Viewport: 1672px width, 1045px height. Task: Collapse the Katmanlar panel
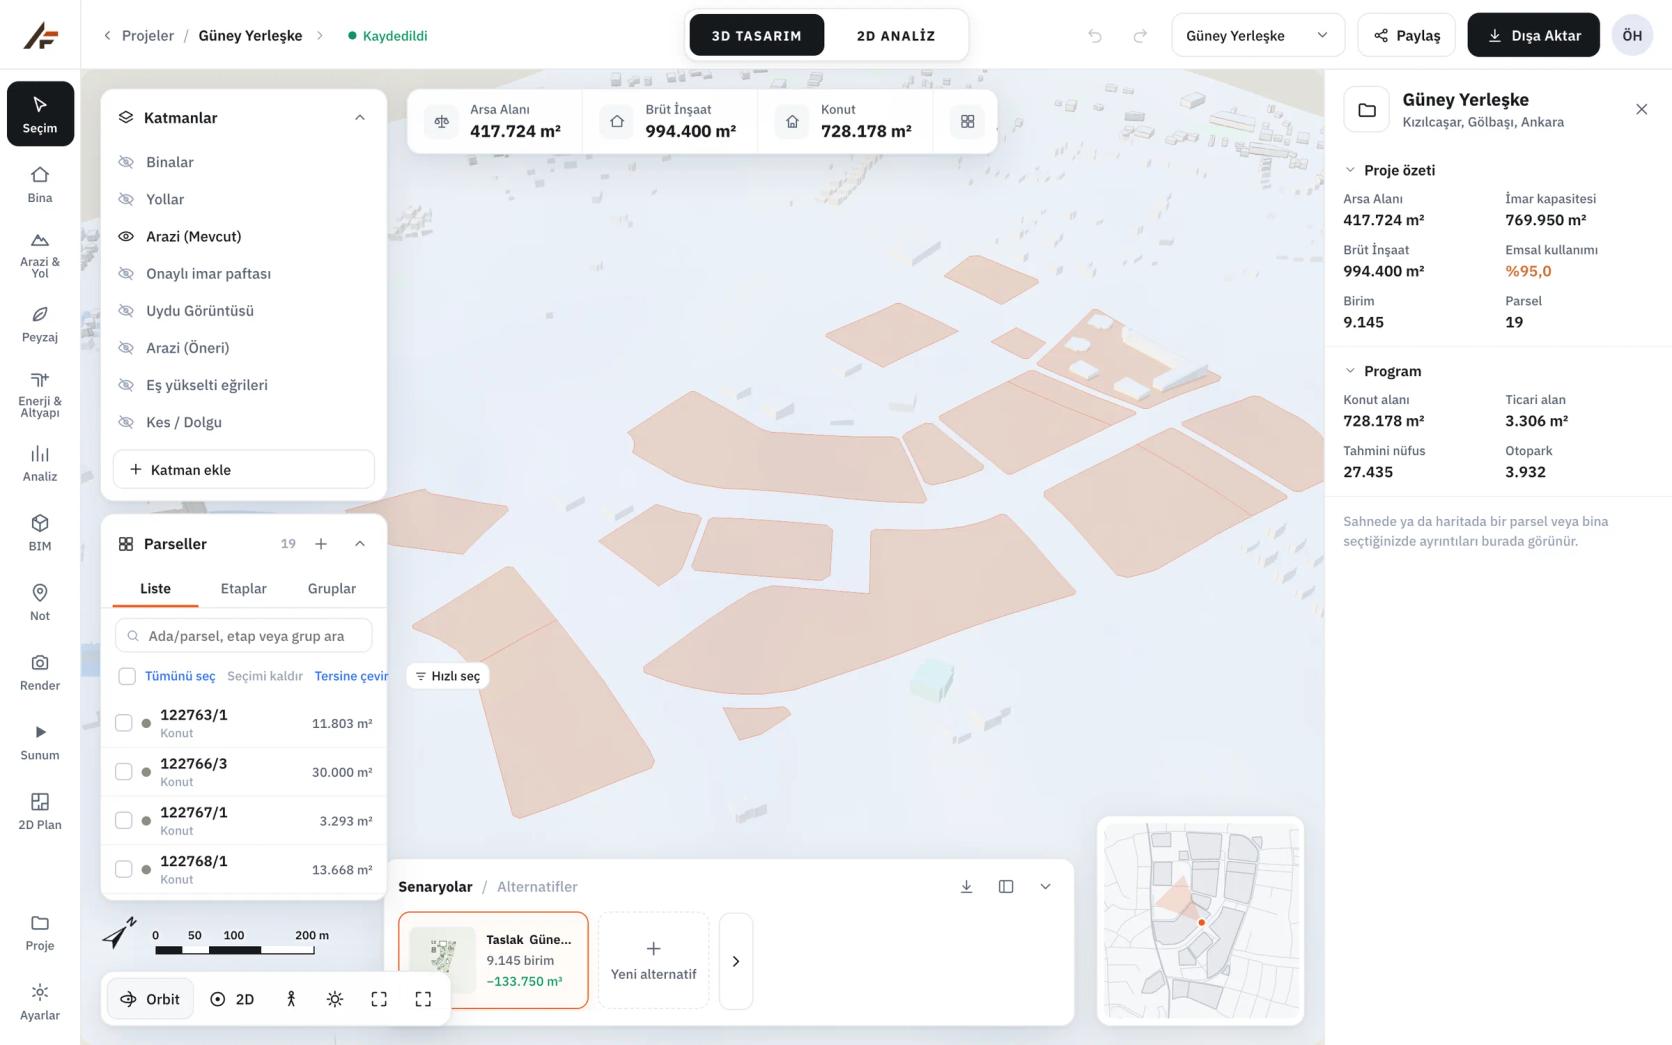pos(360,118)
